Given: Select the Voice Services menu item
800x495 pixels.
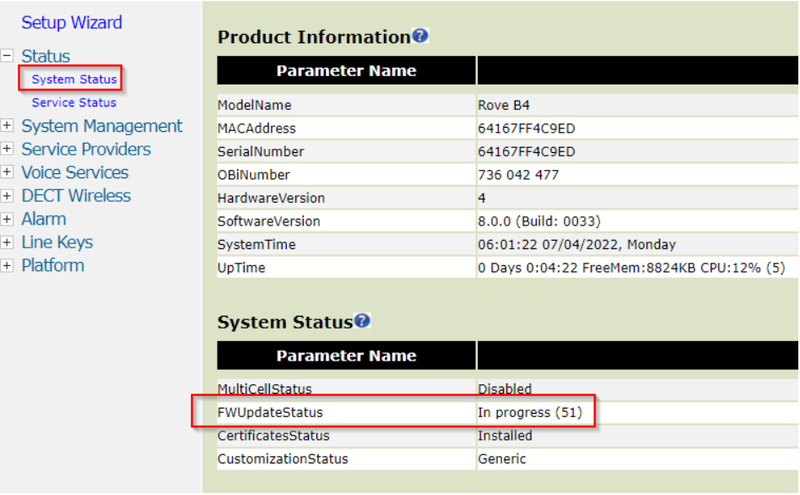Looking at the screenshot, I should click(x=76, y=172).
